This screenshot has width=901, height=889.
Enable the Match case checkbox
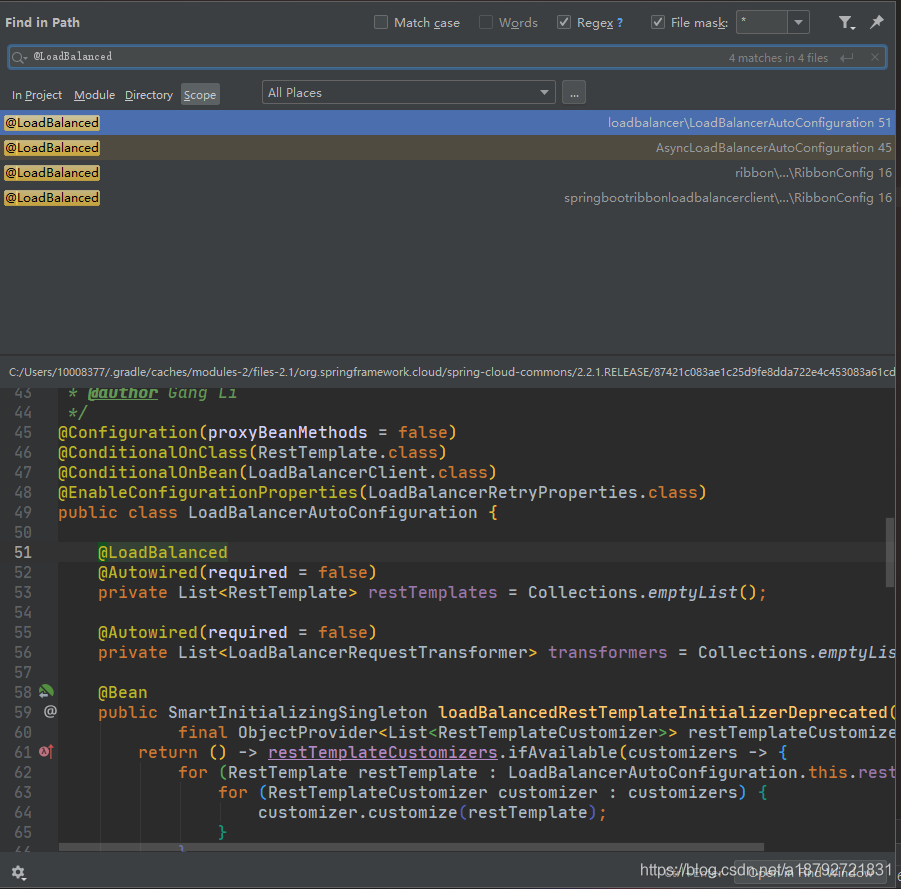(x=380, y=22)
